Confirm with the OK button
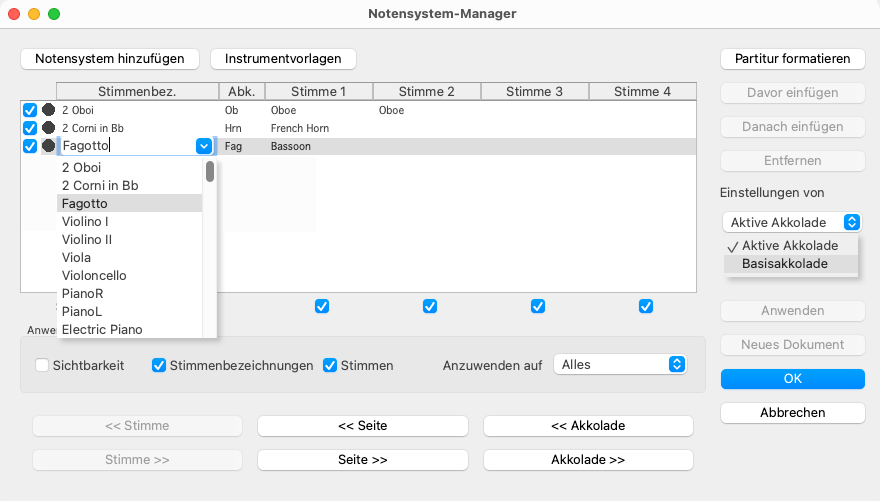 pos(792,379)
